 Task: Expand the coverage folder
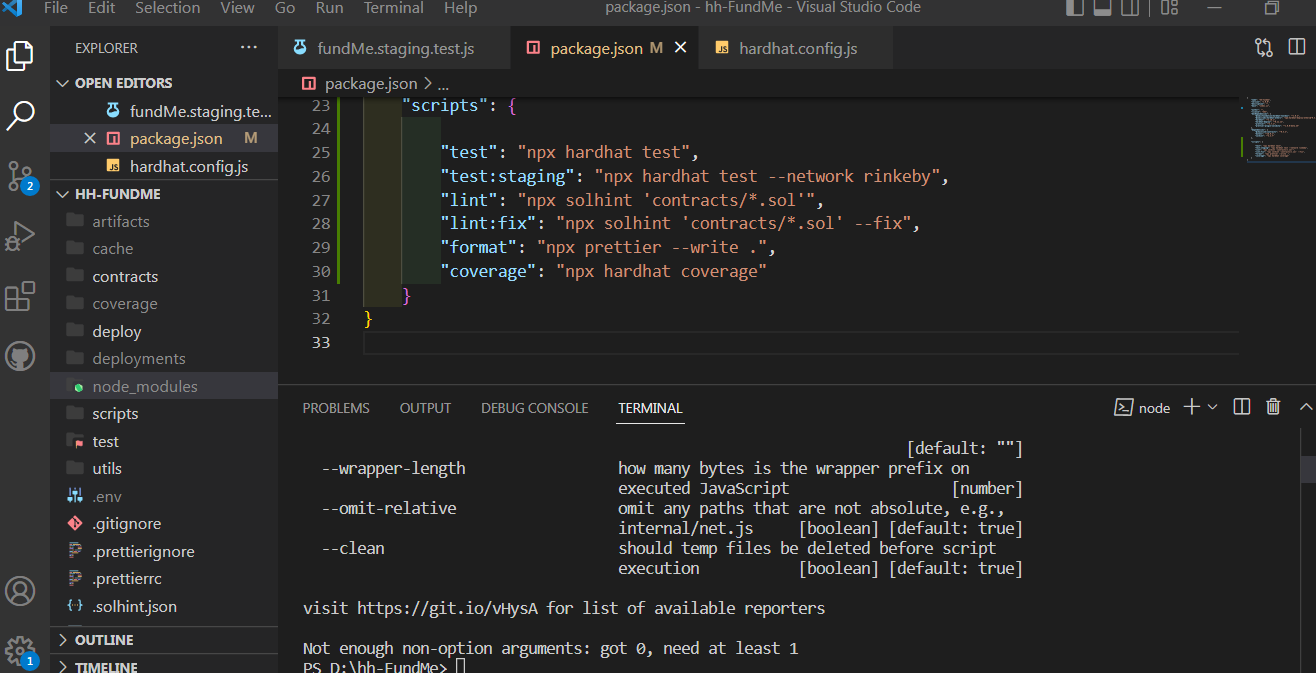[164, 303]
